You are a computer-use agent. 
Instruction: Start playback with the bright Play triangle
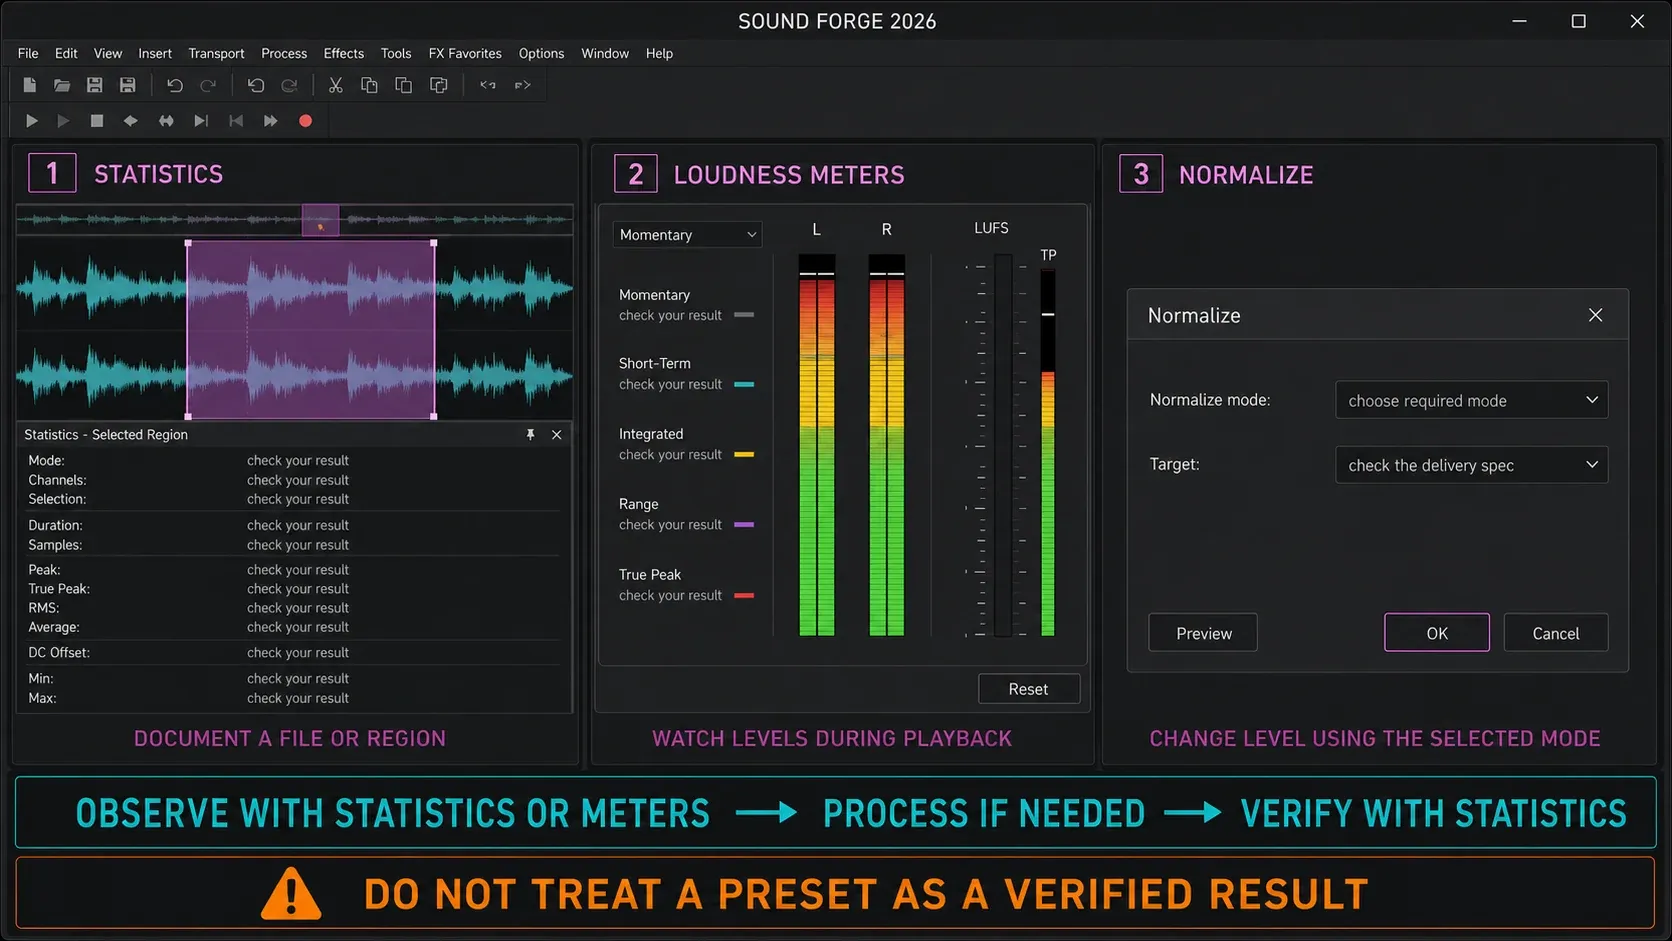(31, 121)
